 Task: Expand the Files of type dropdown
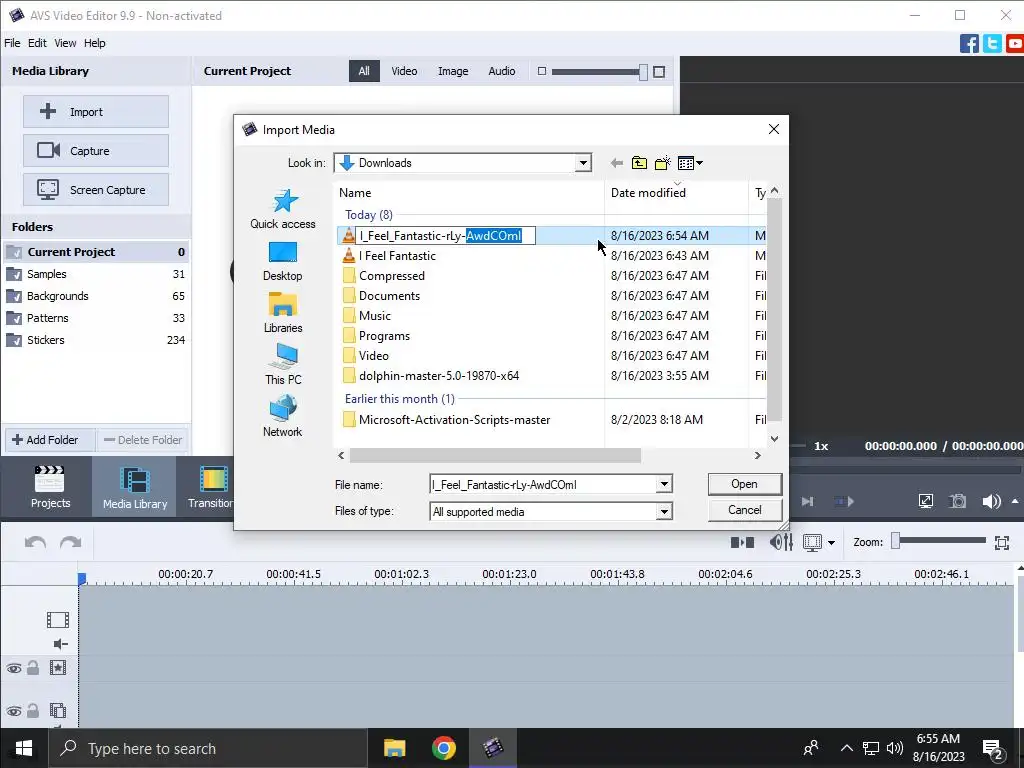(664, 511)
